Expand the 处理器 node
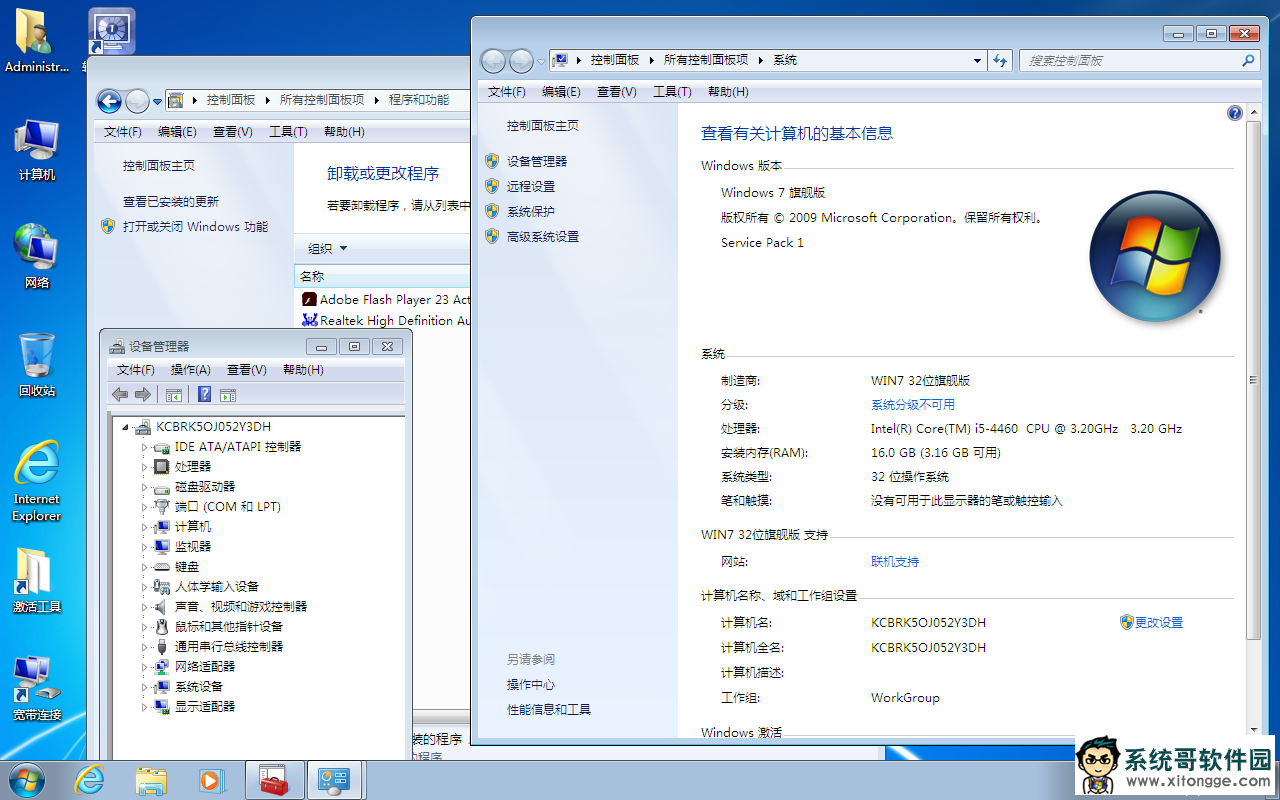The image size is (1280, 800). (x=144, y=467)
